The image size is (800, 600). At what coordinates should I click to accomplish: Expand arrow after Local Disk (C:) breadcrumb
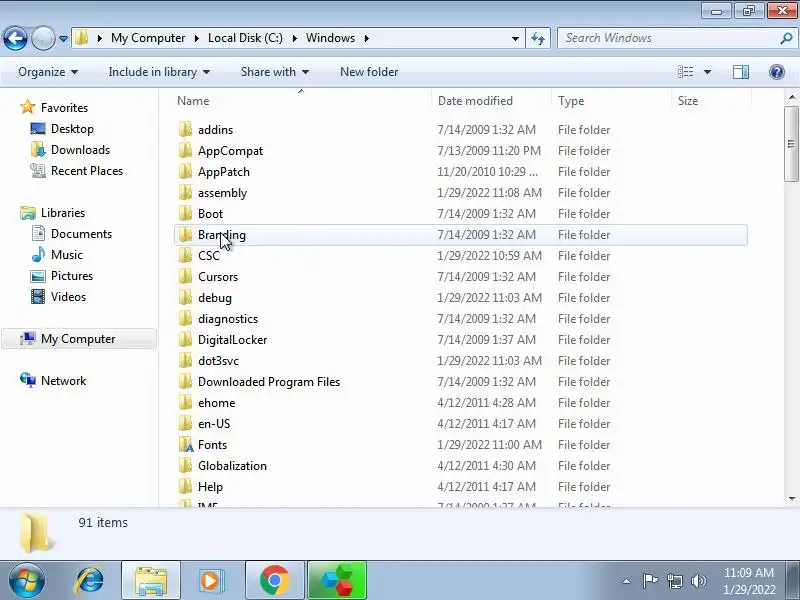click(x=294, y=38)
